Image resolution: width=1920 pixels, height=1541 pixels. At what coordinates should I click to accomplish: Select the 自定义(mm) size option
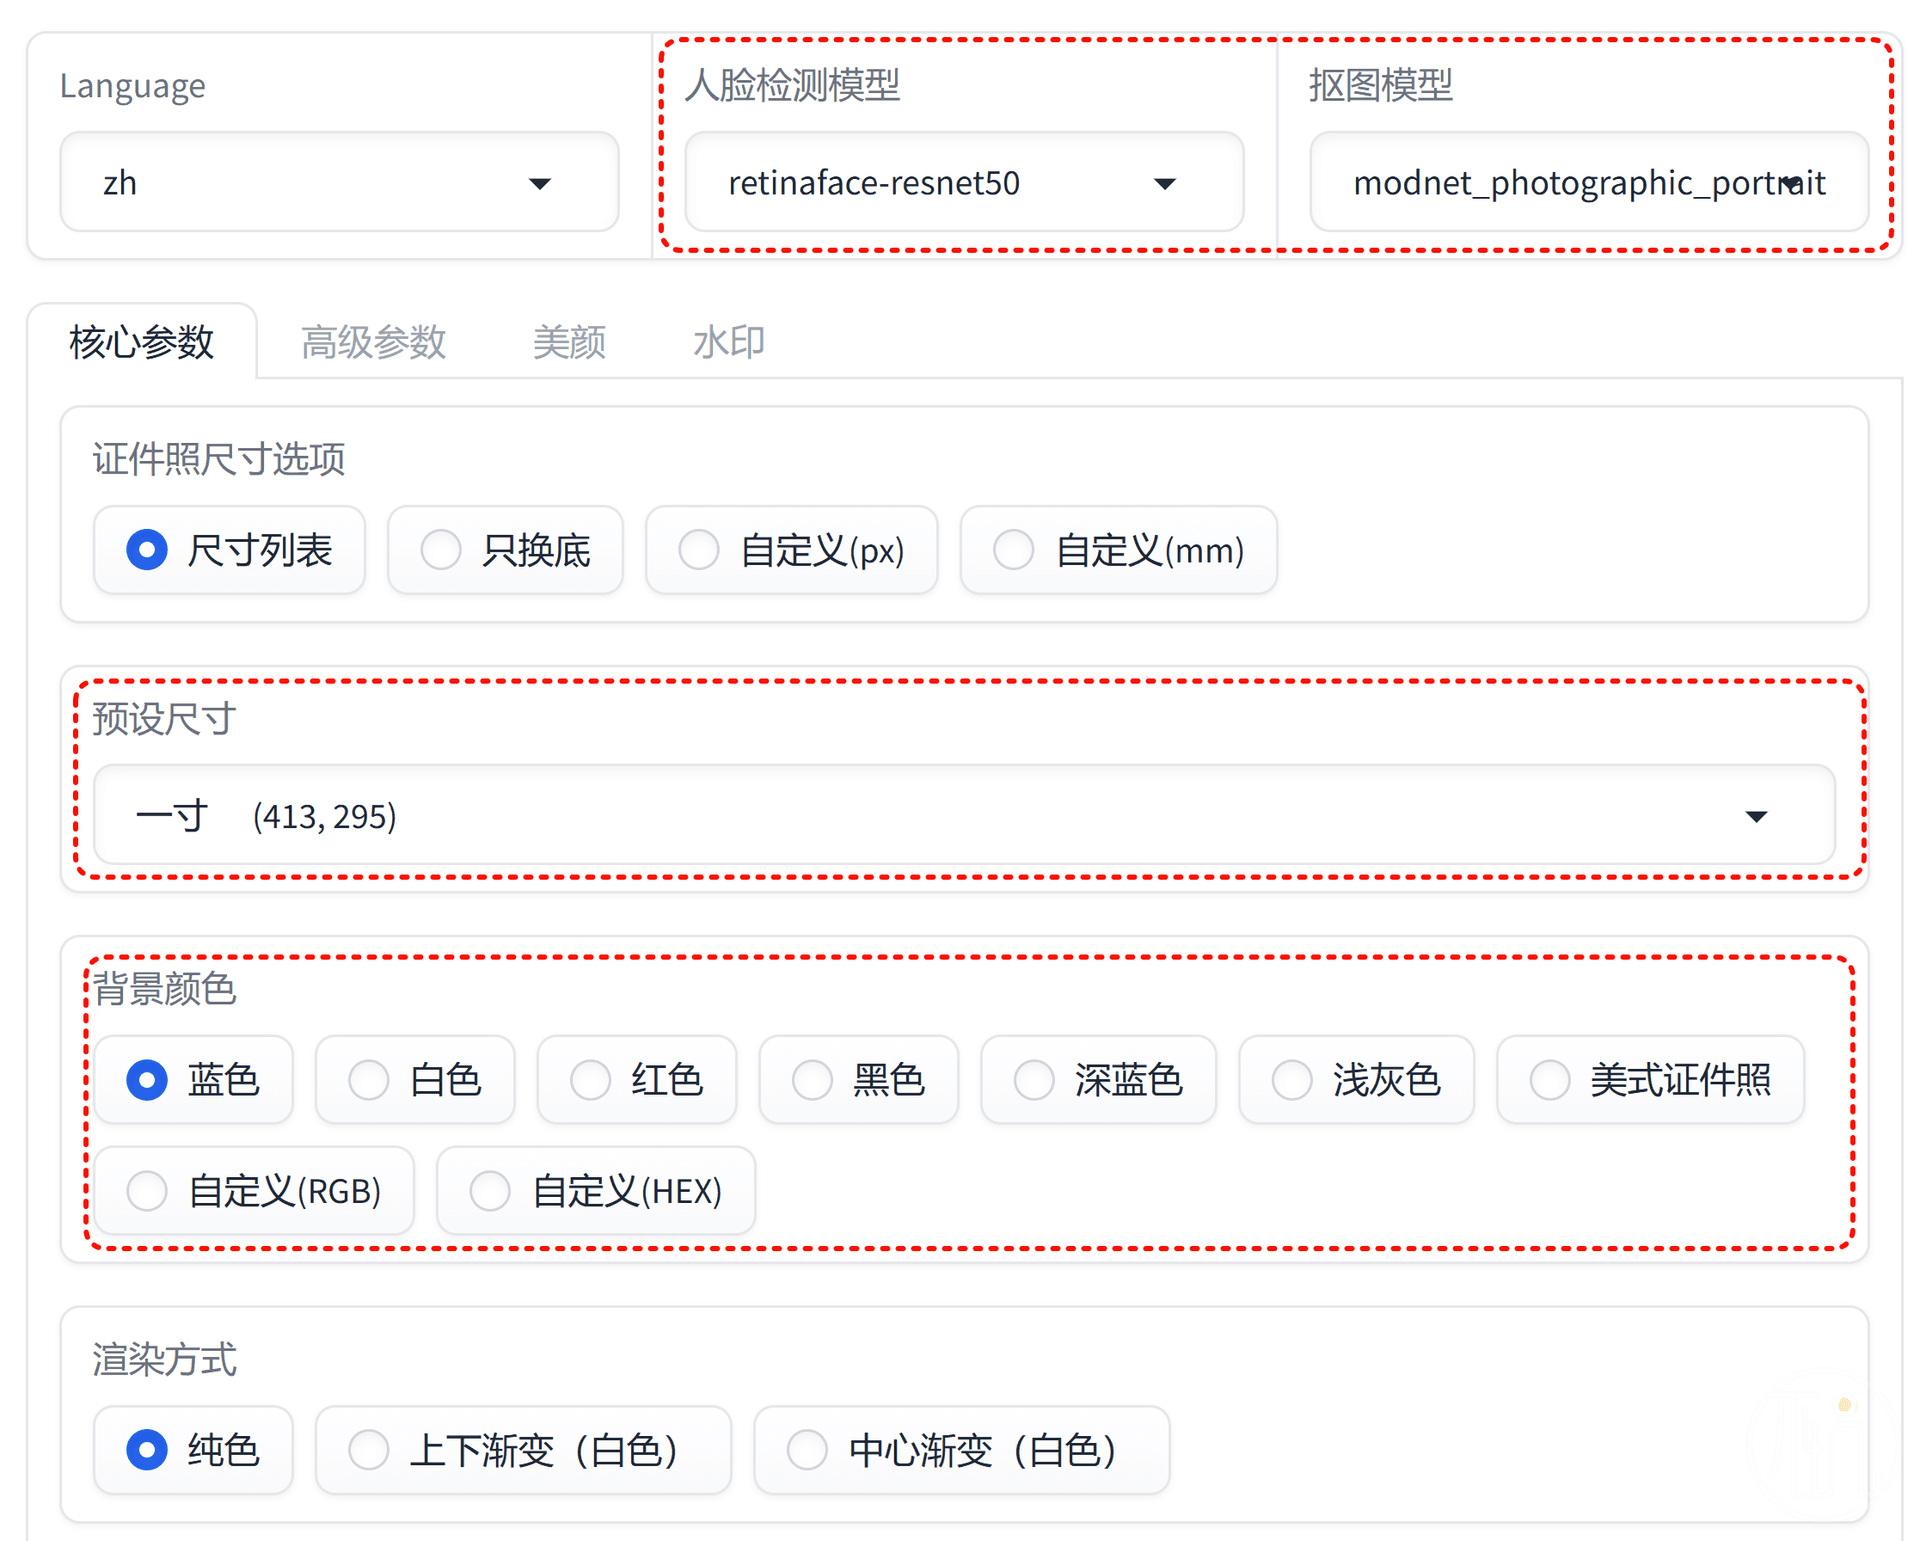coord(1118,550)
